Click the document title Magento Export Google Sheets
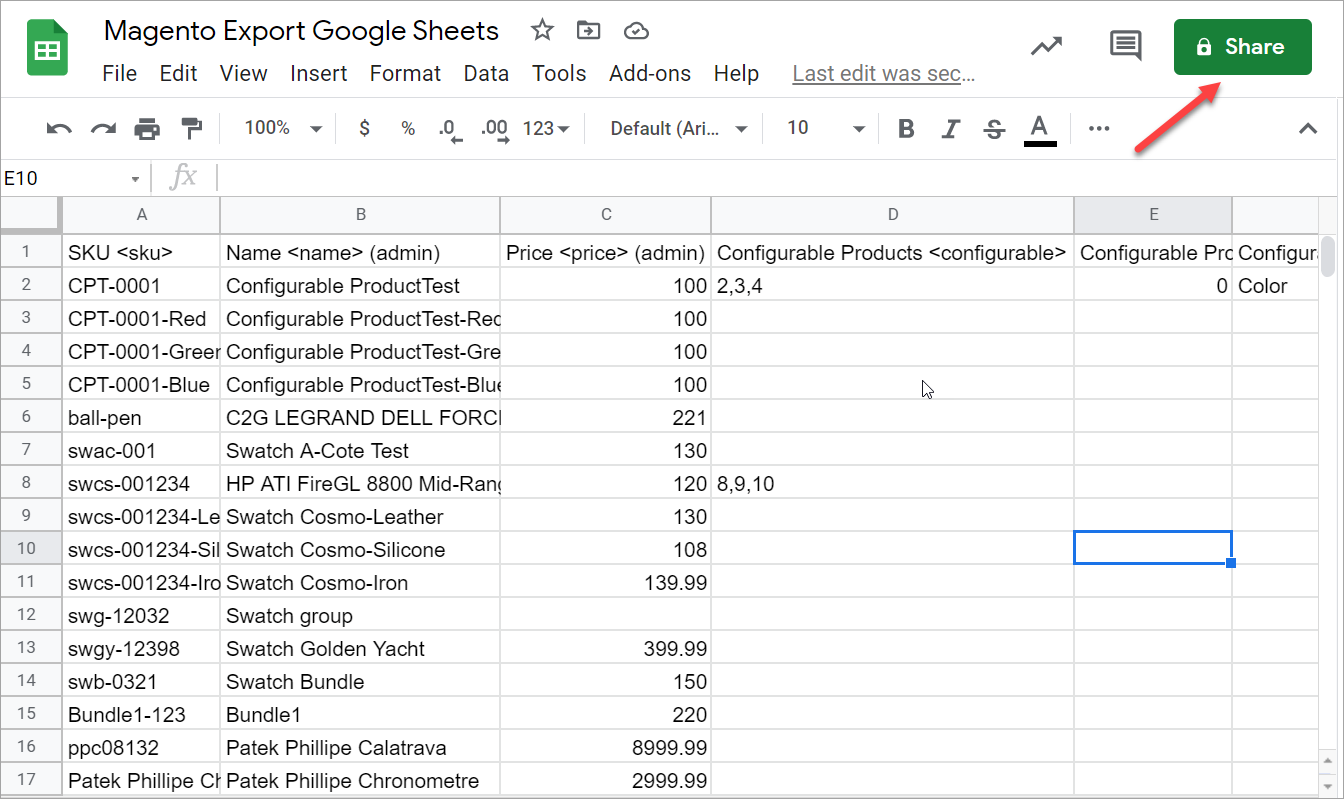This screenshot has width=1344, height=799. pyautogui.click(x=301, y=30)
